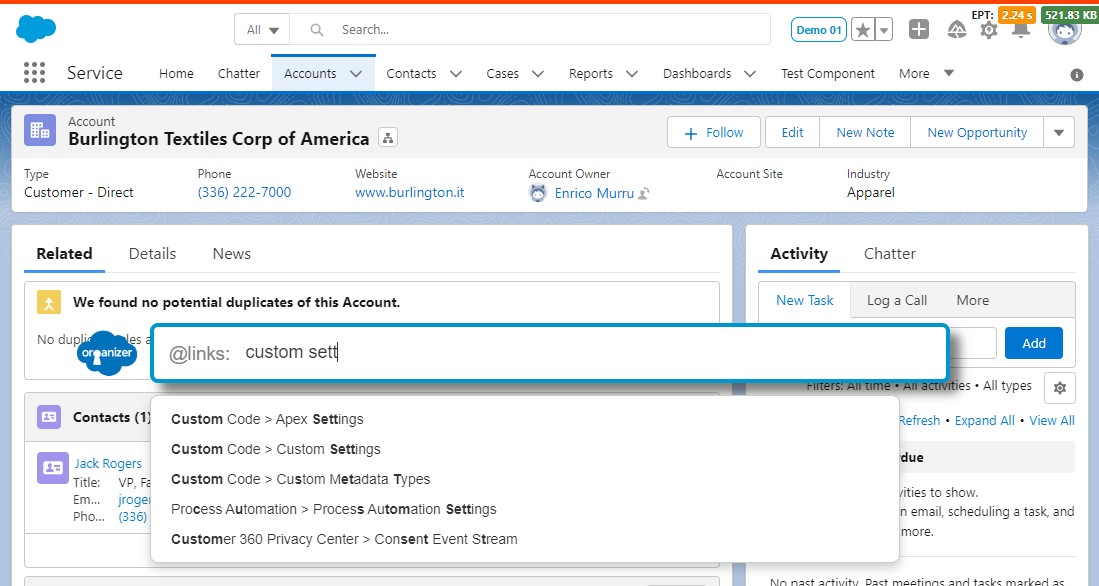
Task: Focus the @links organizer input box
Action: (550, 353)
